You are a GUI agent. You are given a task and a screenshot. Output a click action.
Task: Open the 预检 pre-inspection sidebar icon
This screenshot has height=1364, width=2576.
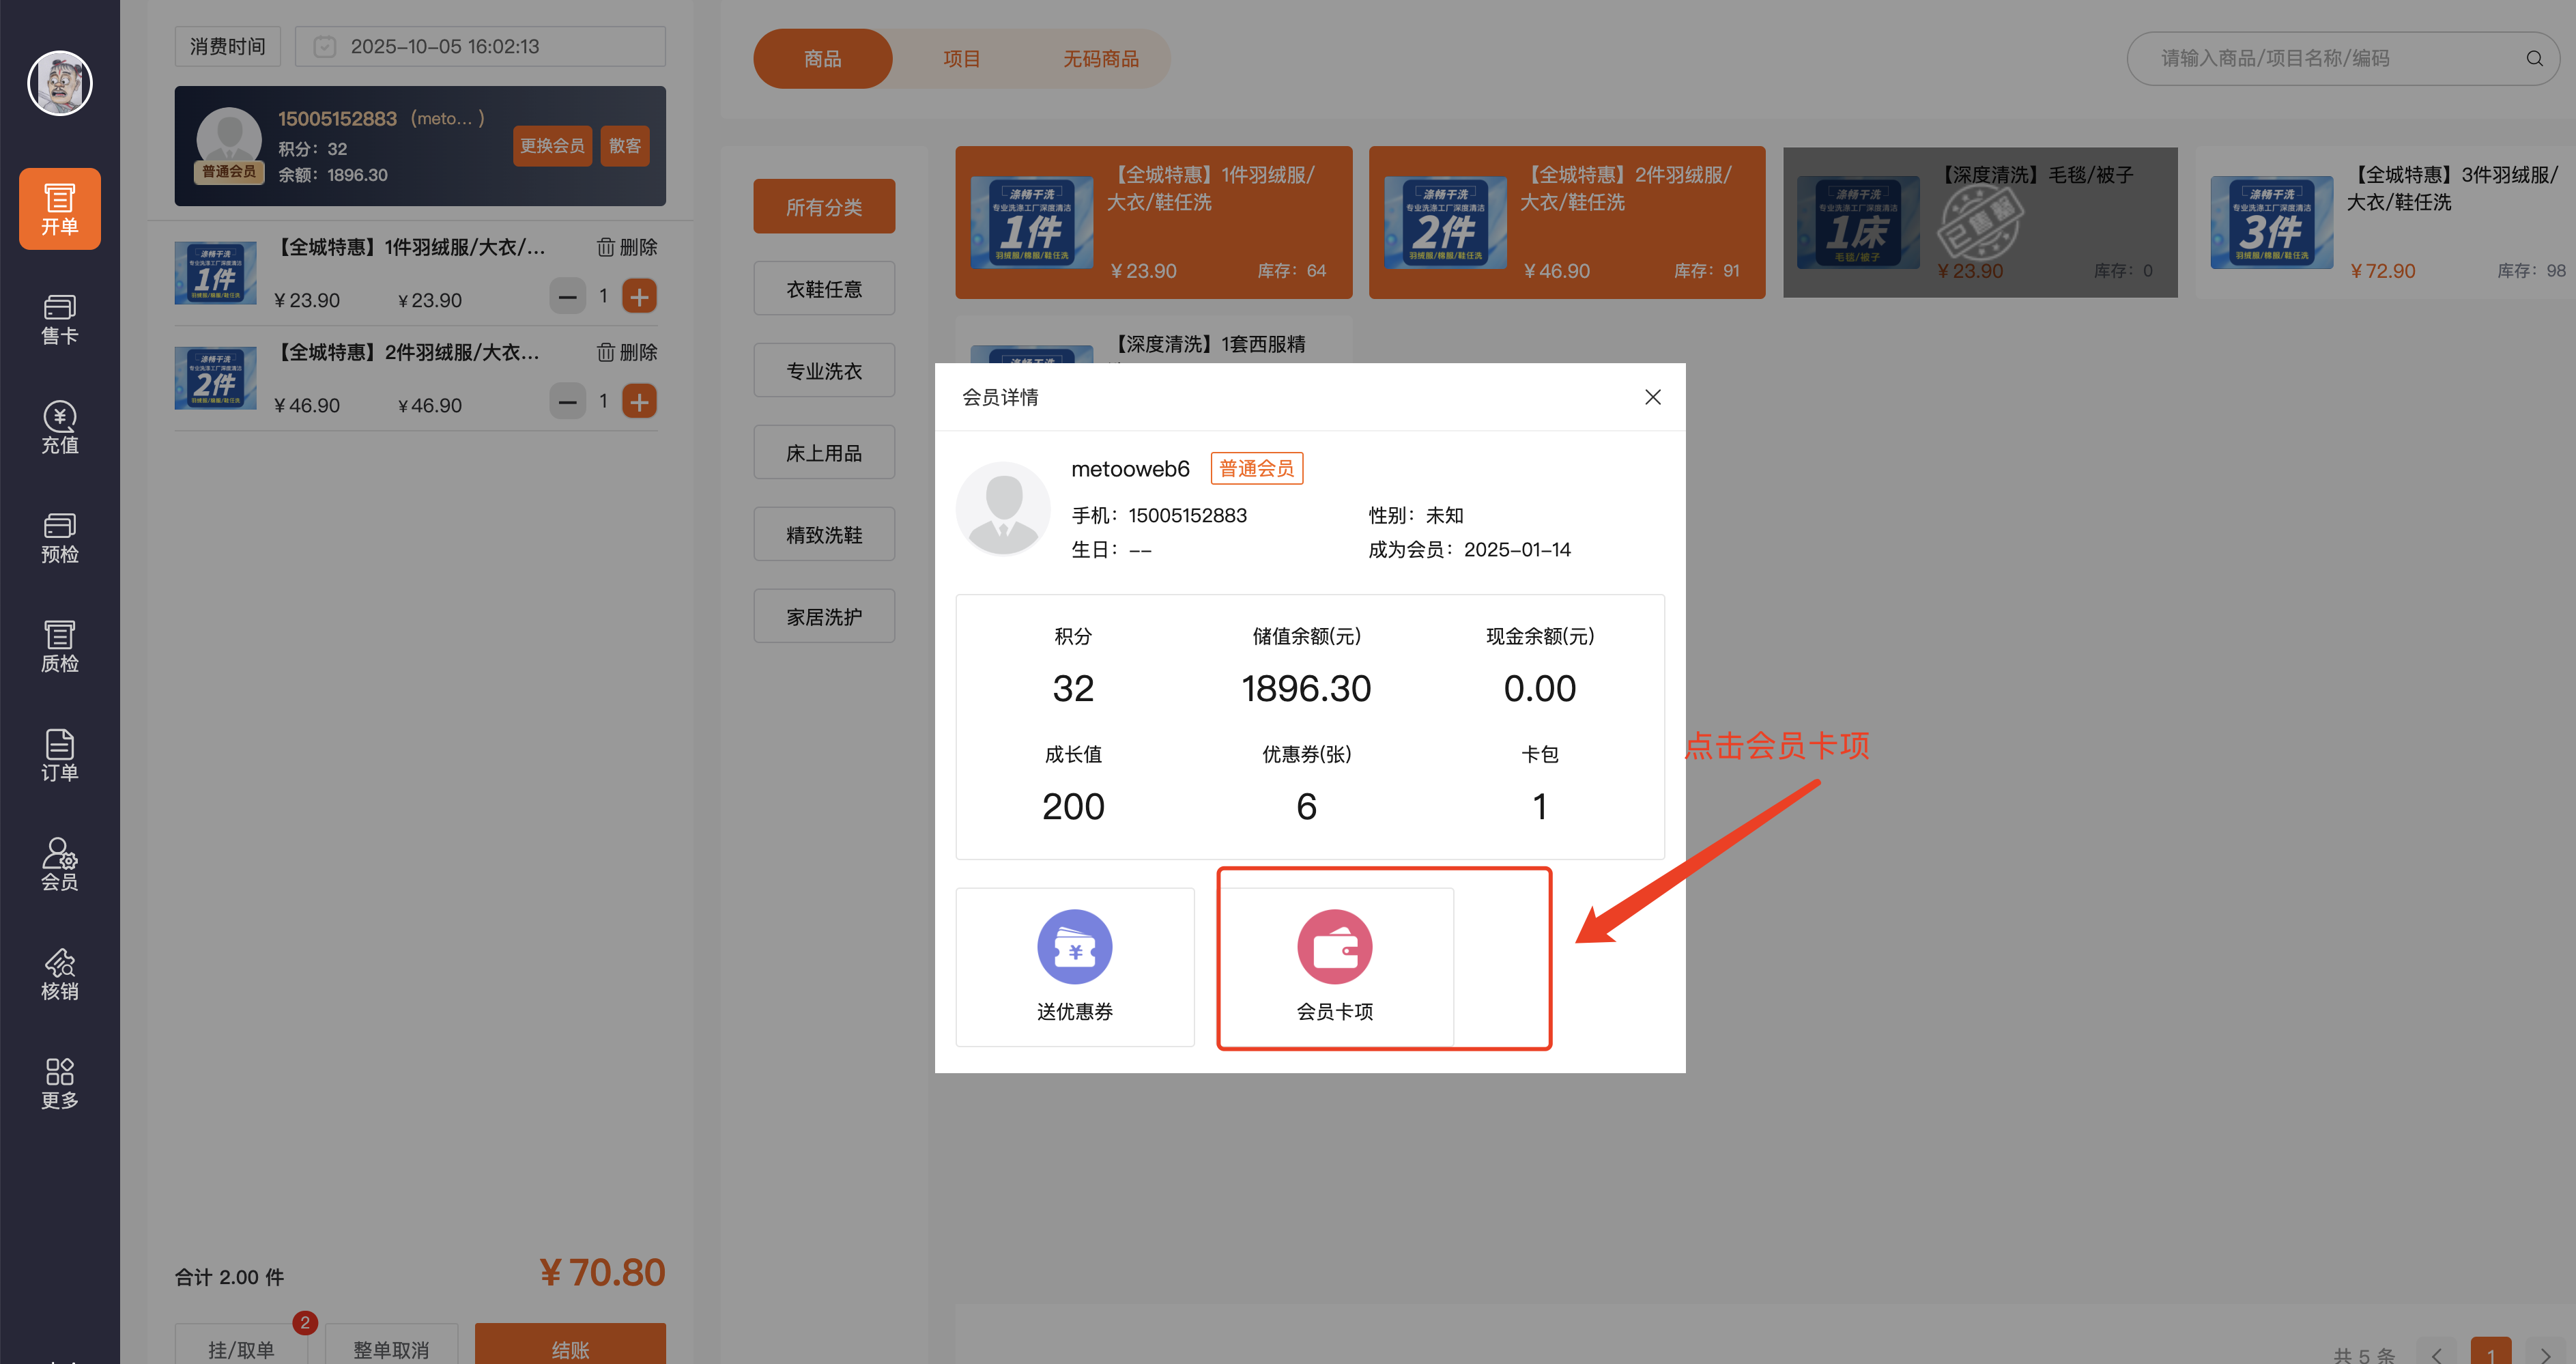point(59,537)
